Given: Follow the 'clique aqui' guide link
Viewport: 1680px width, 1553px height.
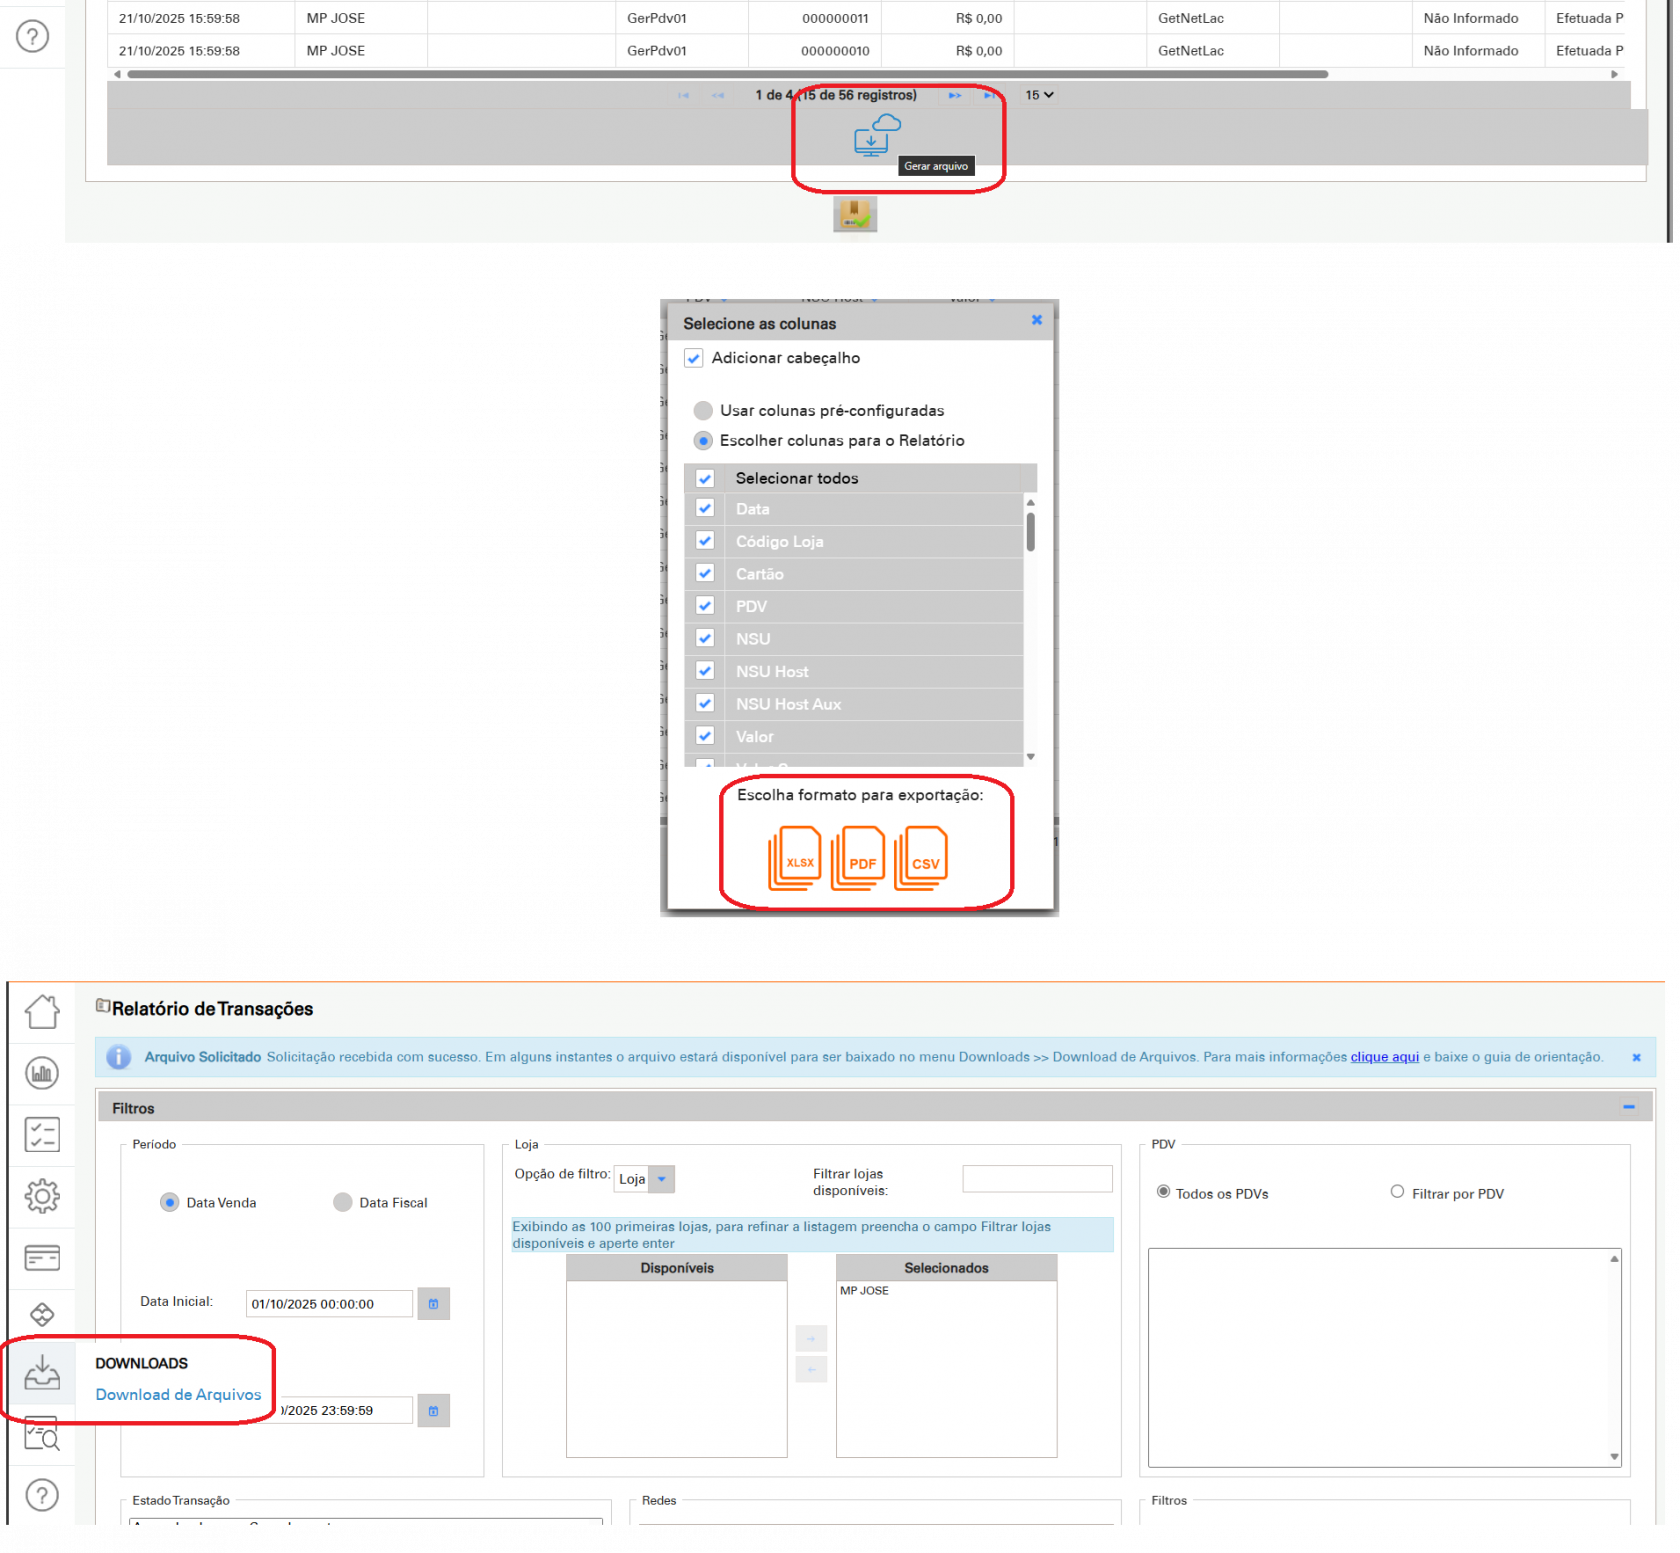Looking at the screenshot, I should 1384,1057.
